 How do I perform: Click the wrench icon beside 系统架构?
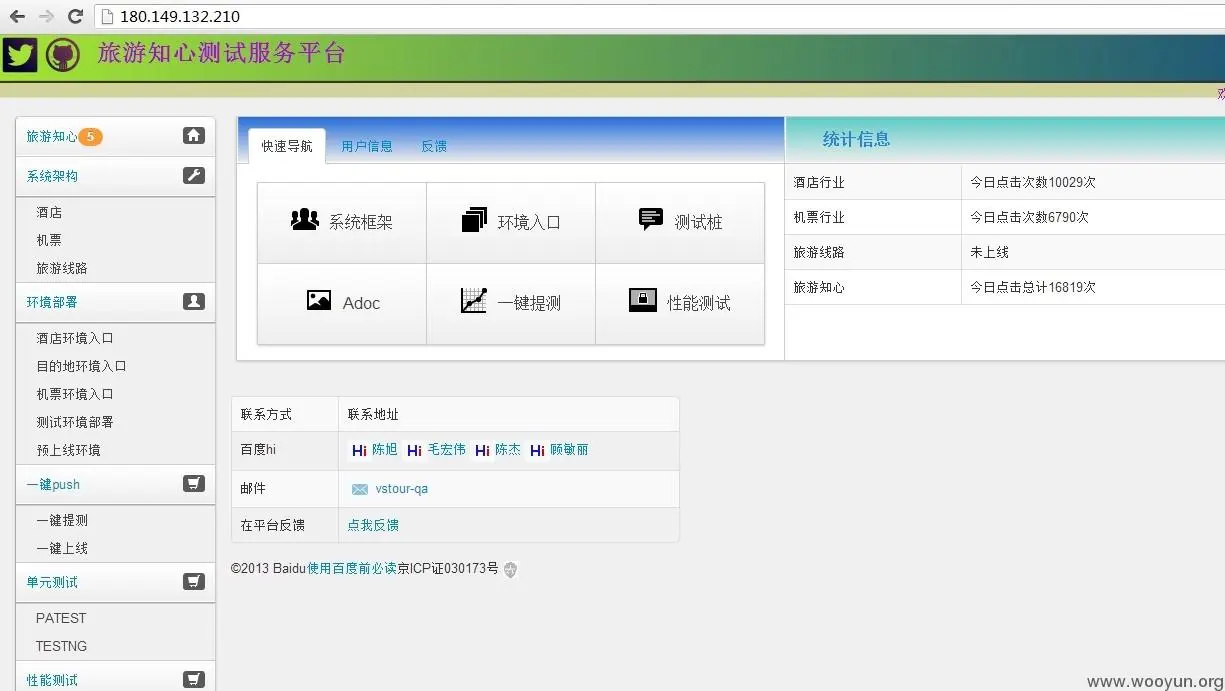pos(194,175)
